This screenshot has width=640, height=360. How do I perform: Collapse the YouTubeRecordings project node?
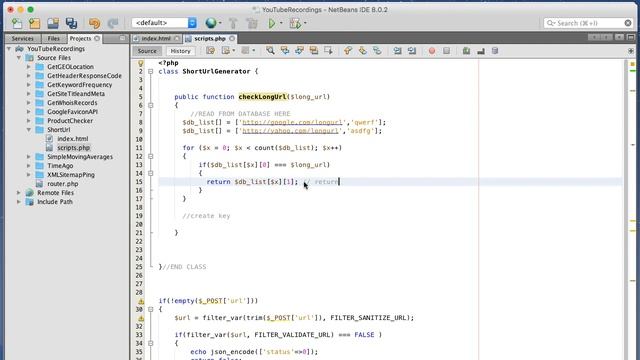pyautogui.click(x=9, y=49)
